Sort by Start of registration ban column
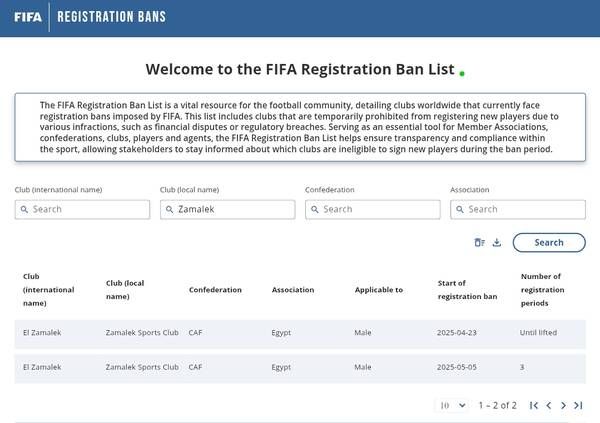 [x=467, y=289]
